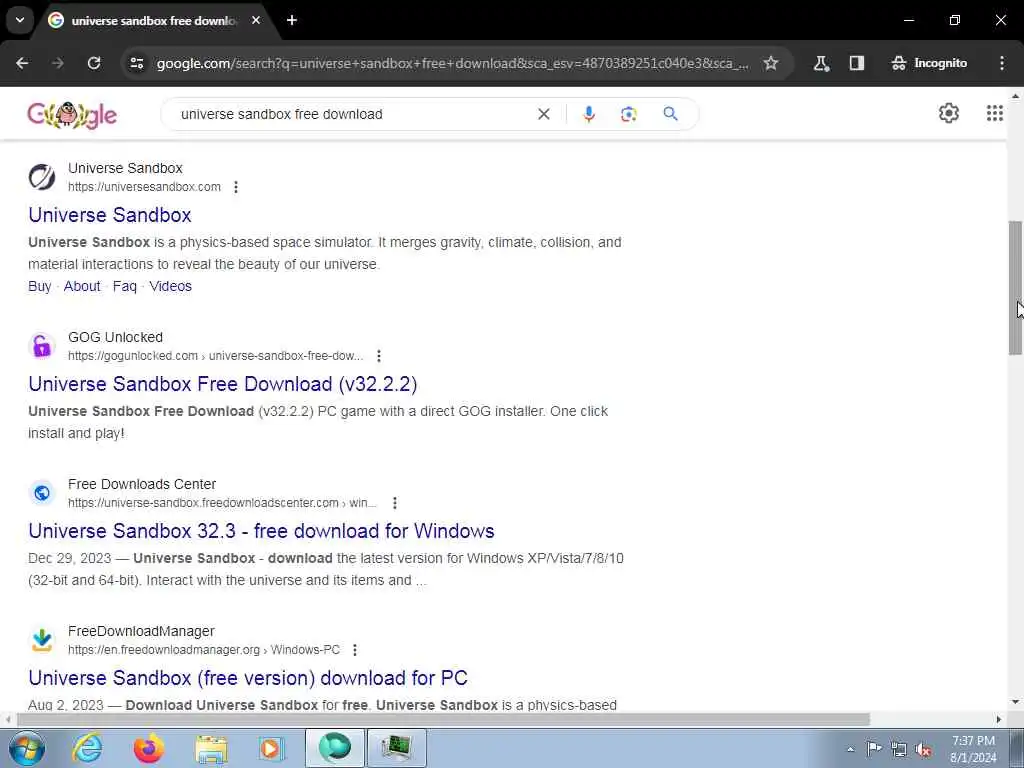Open the About sitelink

[x=82, y=286]
